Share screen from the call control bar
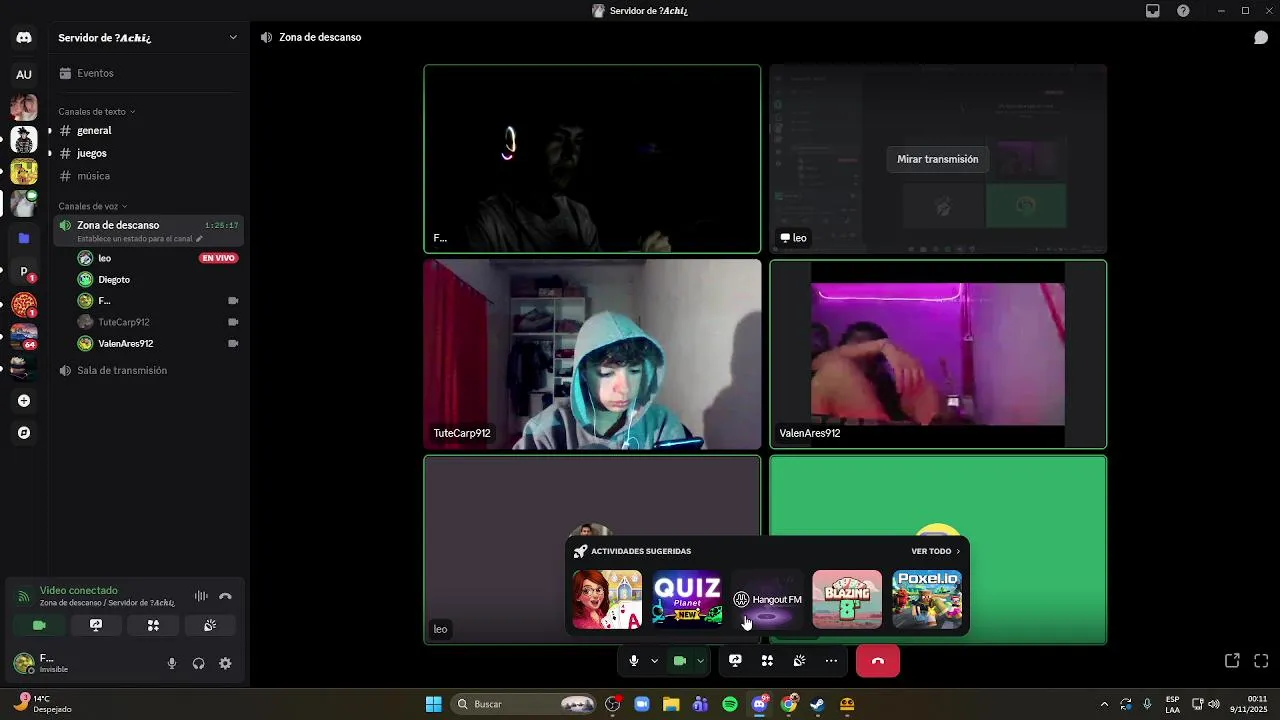1280x720 pixels. pyautogui.click(x=735, y=661)
